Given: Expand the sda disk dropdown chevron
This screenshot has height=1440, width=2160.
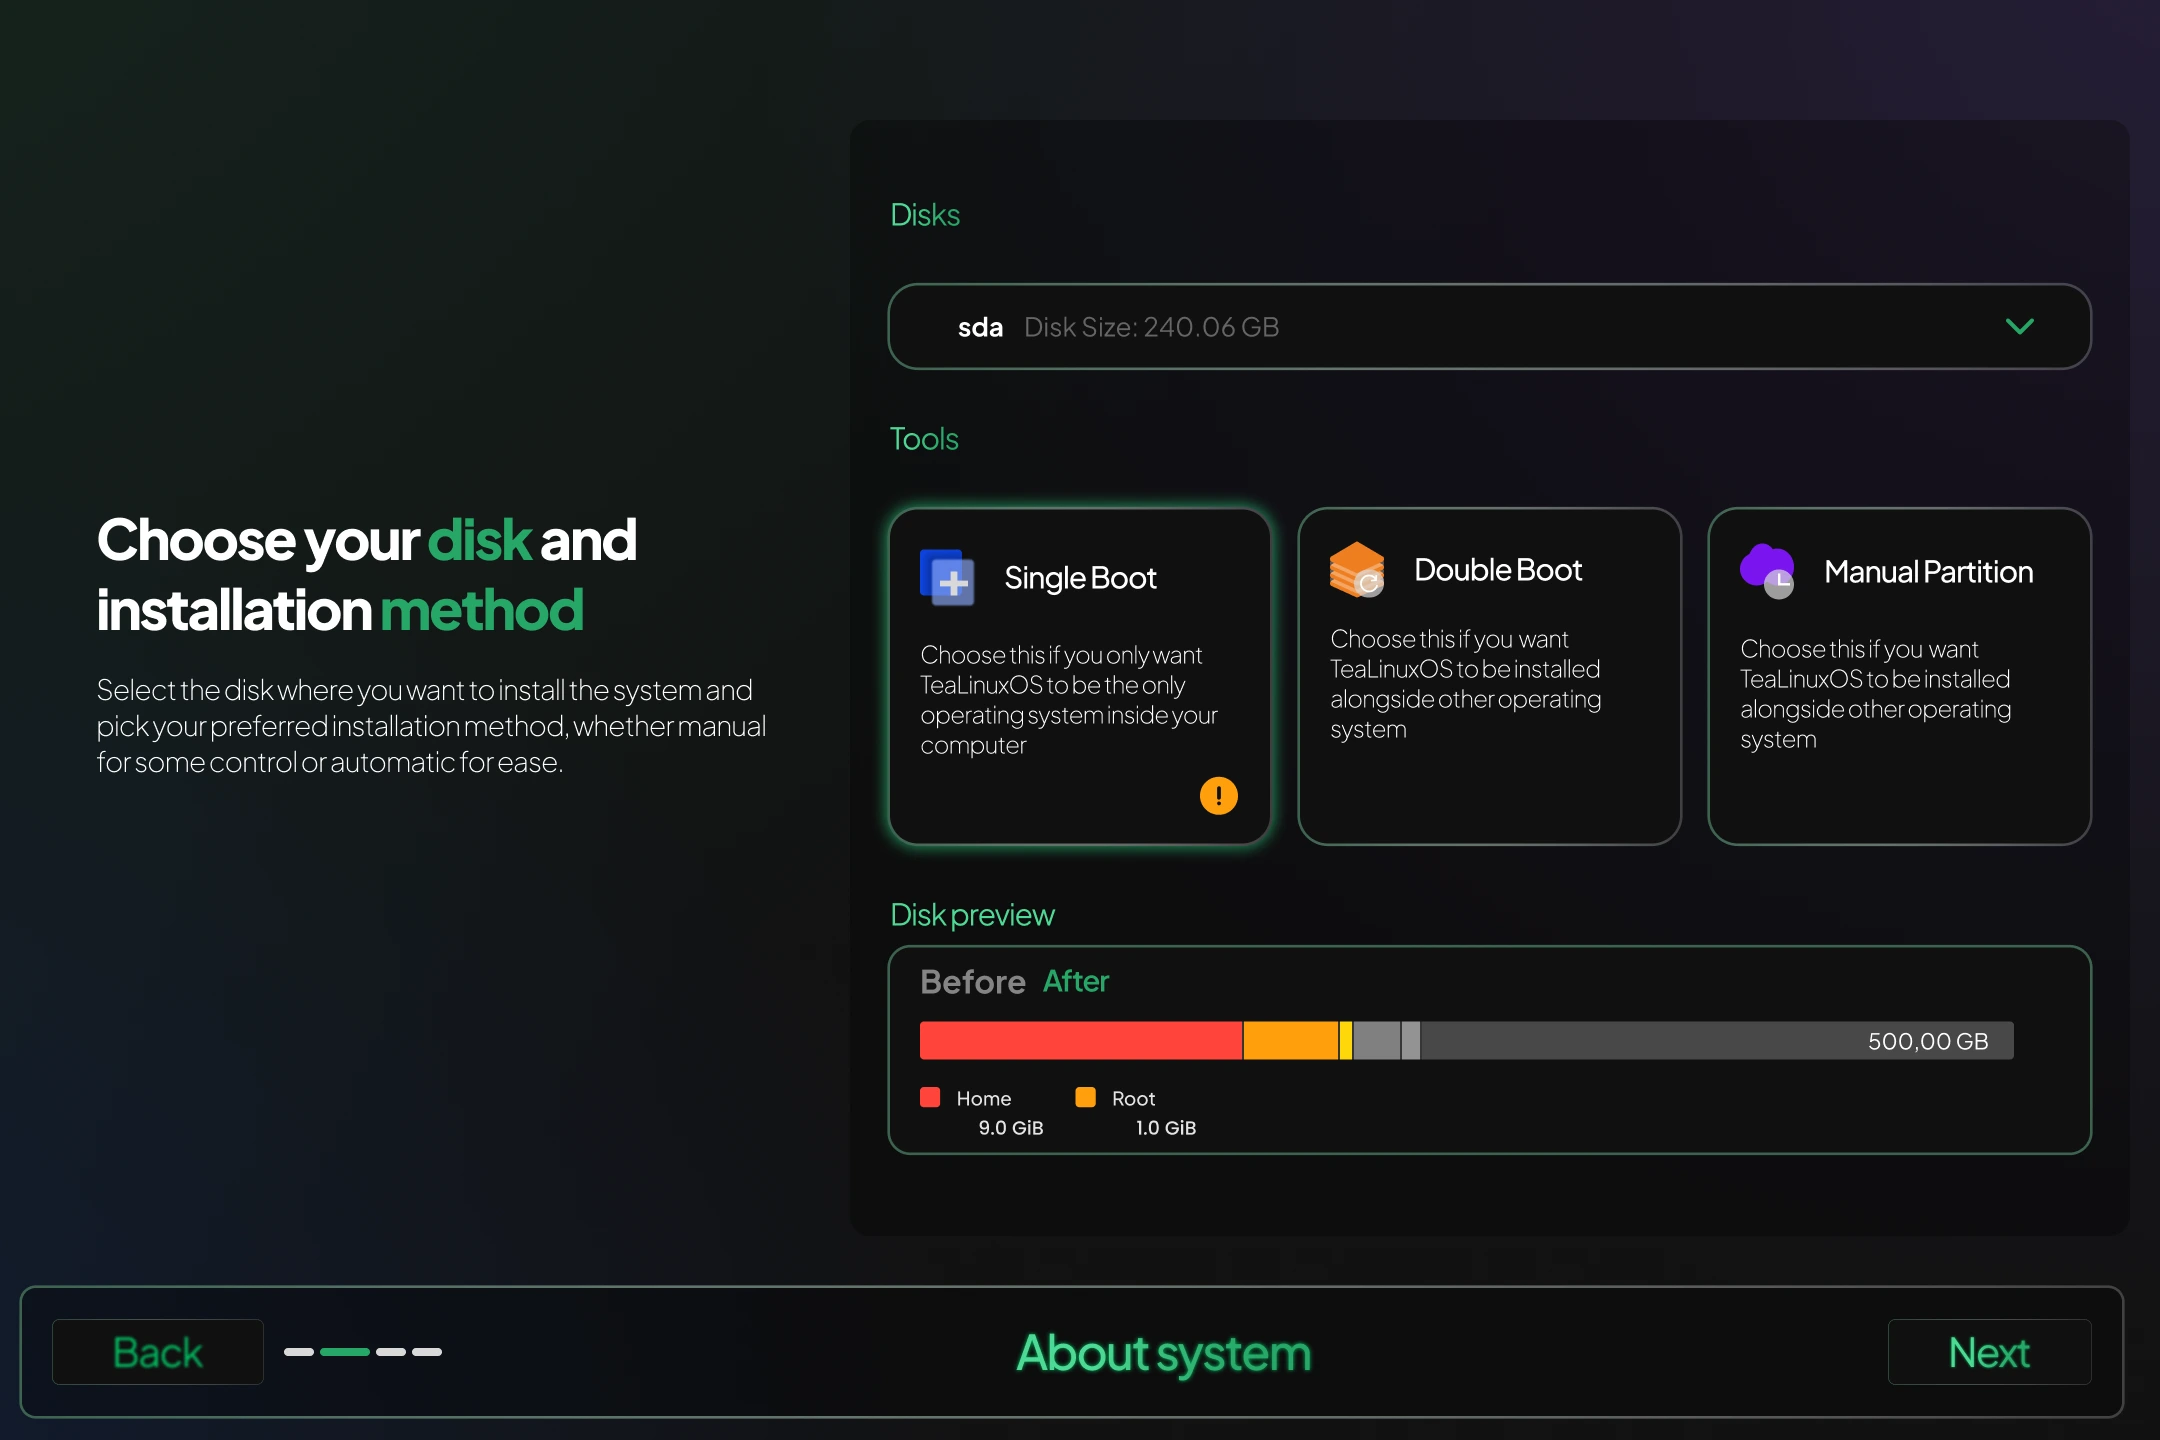Looking at the screenshot, I should (2019, 326).
